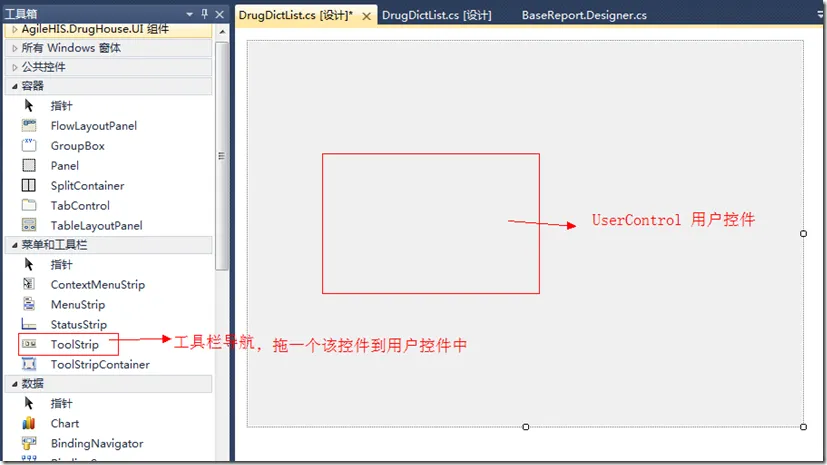Image resolution: width=827 pixels, height=465 pixels.
Task: Click the ToolStrip label
Action: pos(75,344)
